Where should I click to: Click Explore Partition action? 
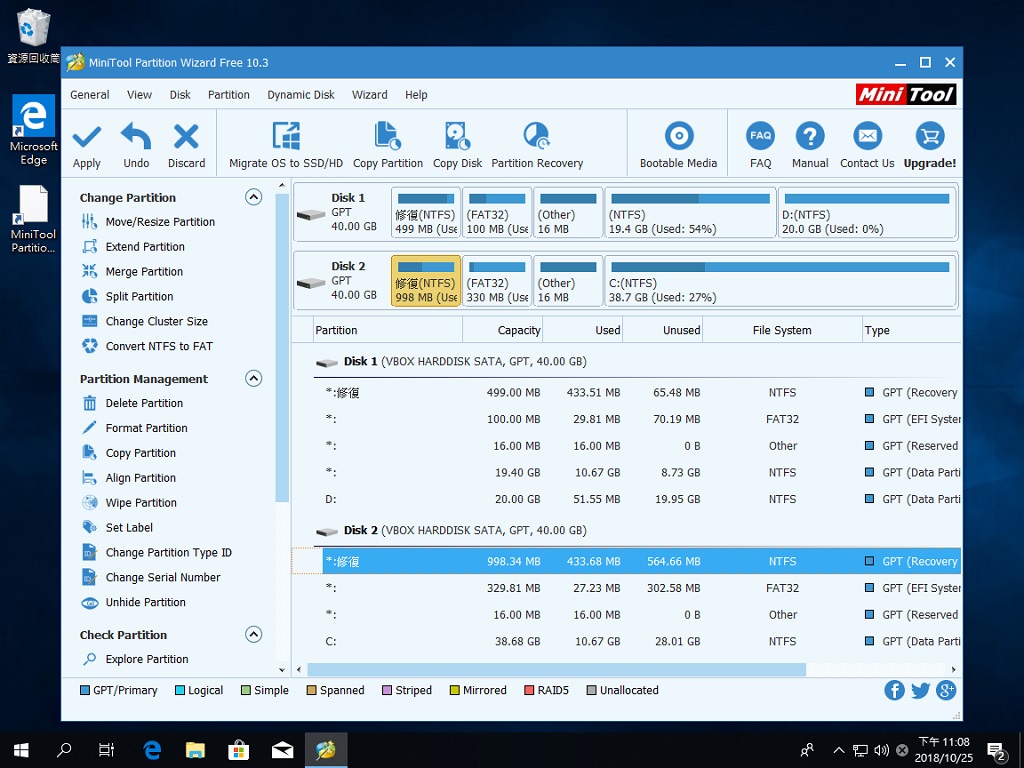pos(147,659)
